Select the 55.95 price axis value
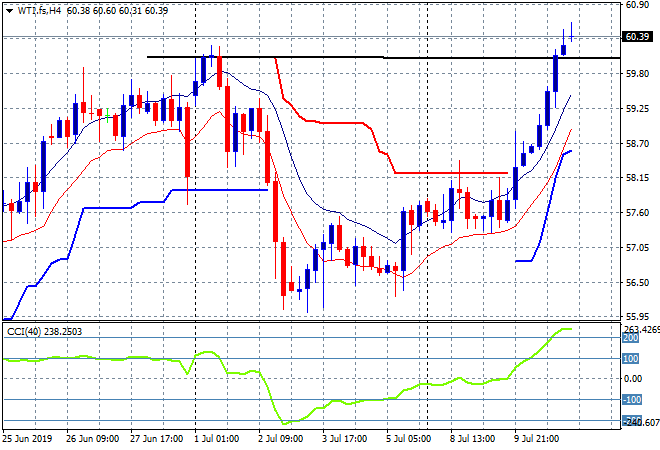The width and height of the screenshot is (660, 450). click(x=637, y=316)
